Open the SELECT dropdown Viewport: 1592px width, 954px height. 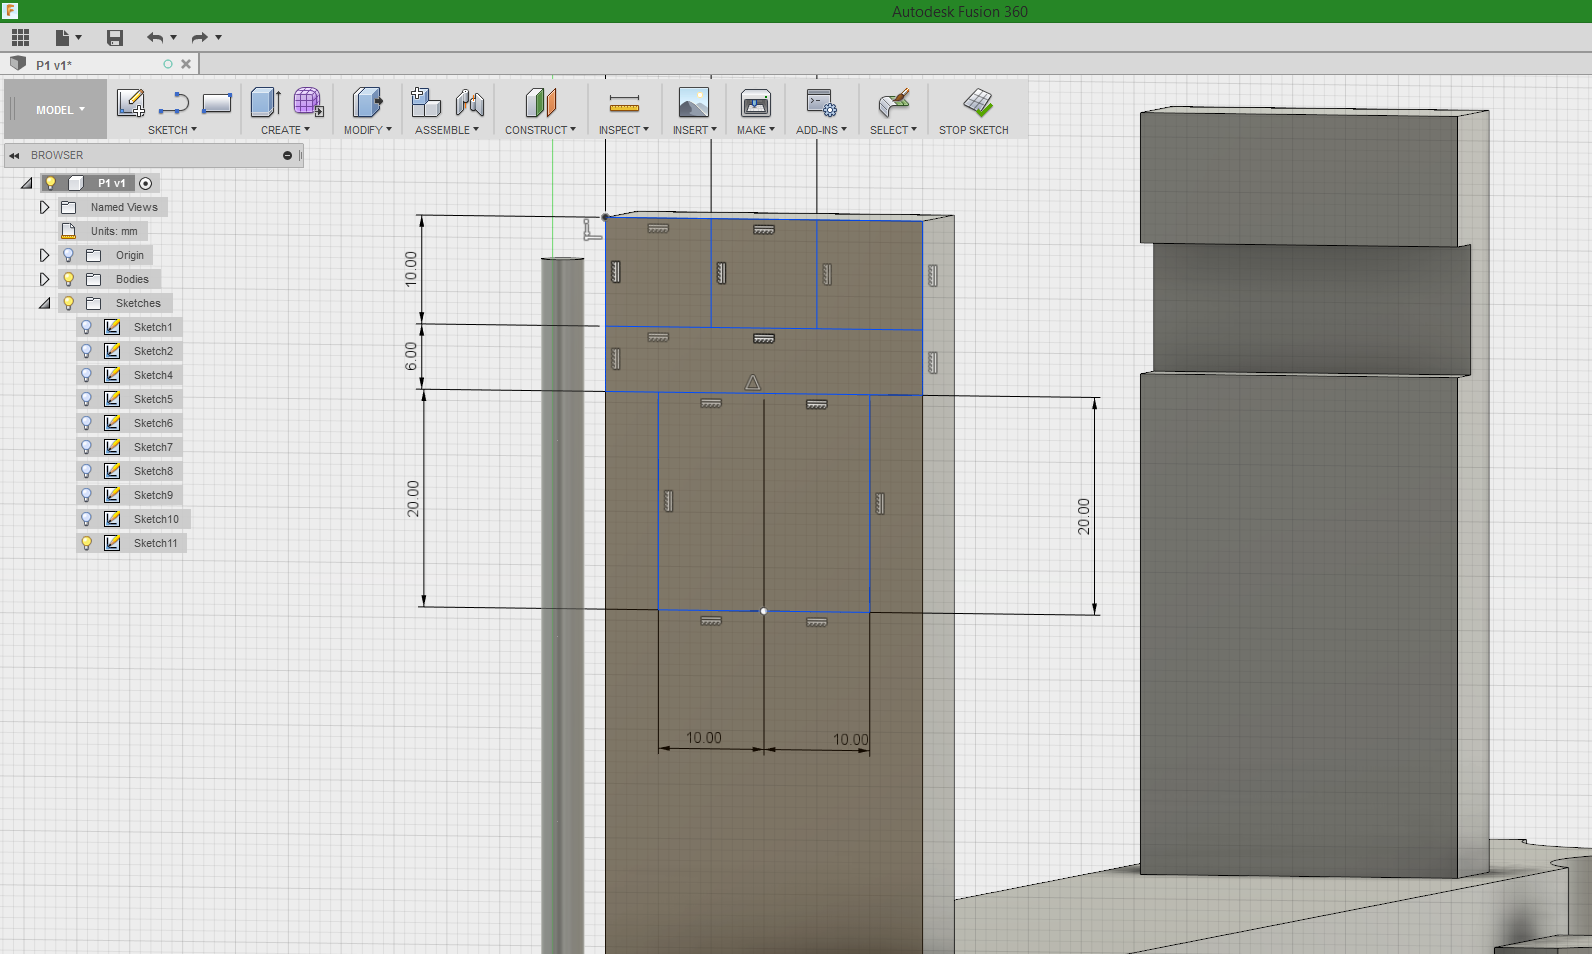[x=893, y=130]
